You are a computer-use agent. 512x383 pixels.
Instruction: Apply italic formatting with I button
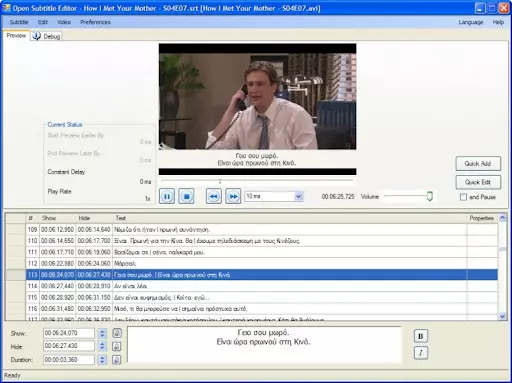pyautogui.click(x=421, y=353)
